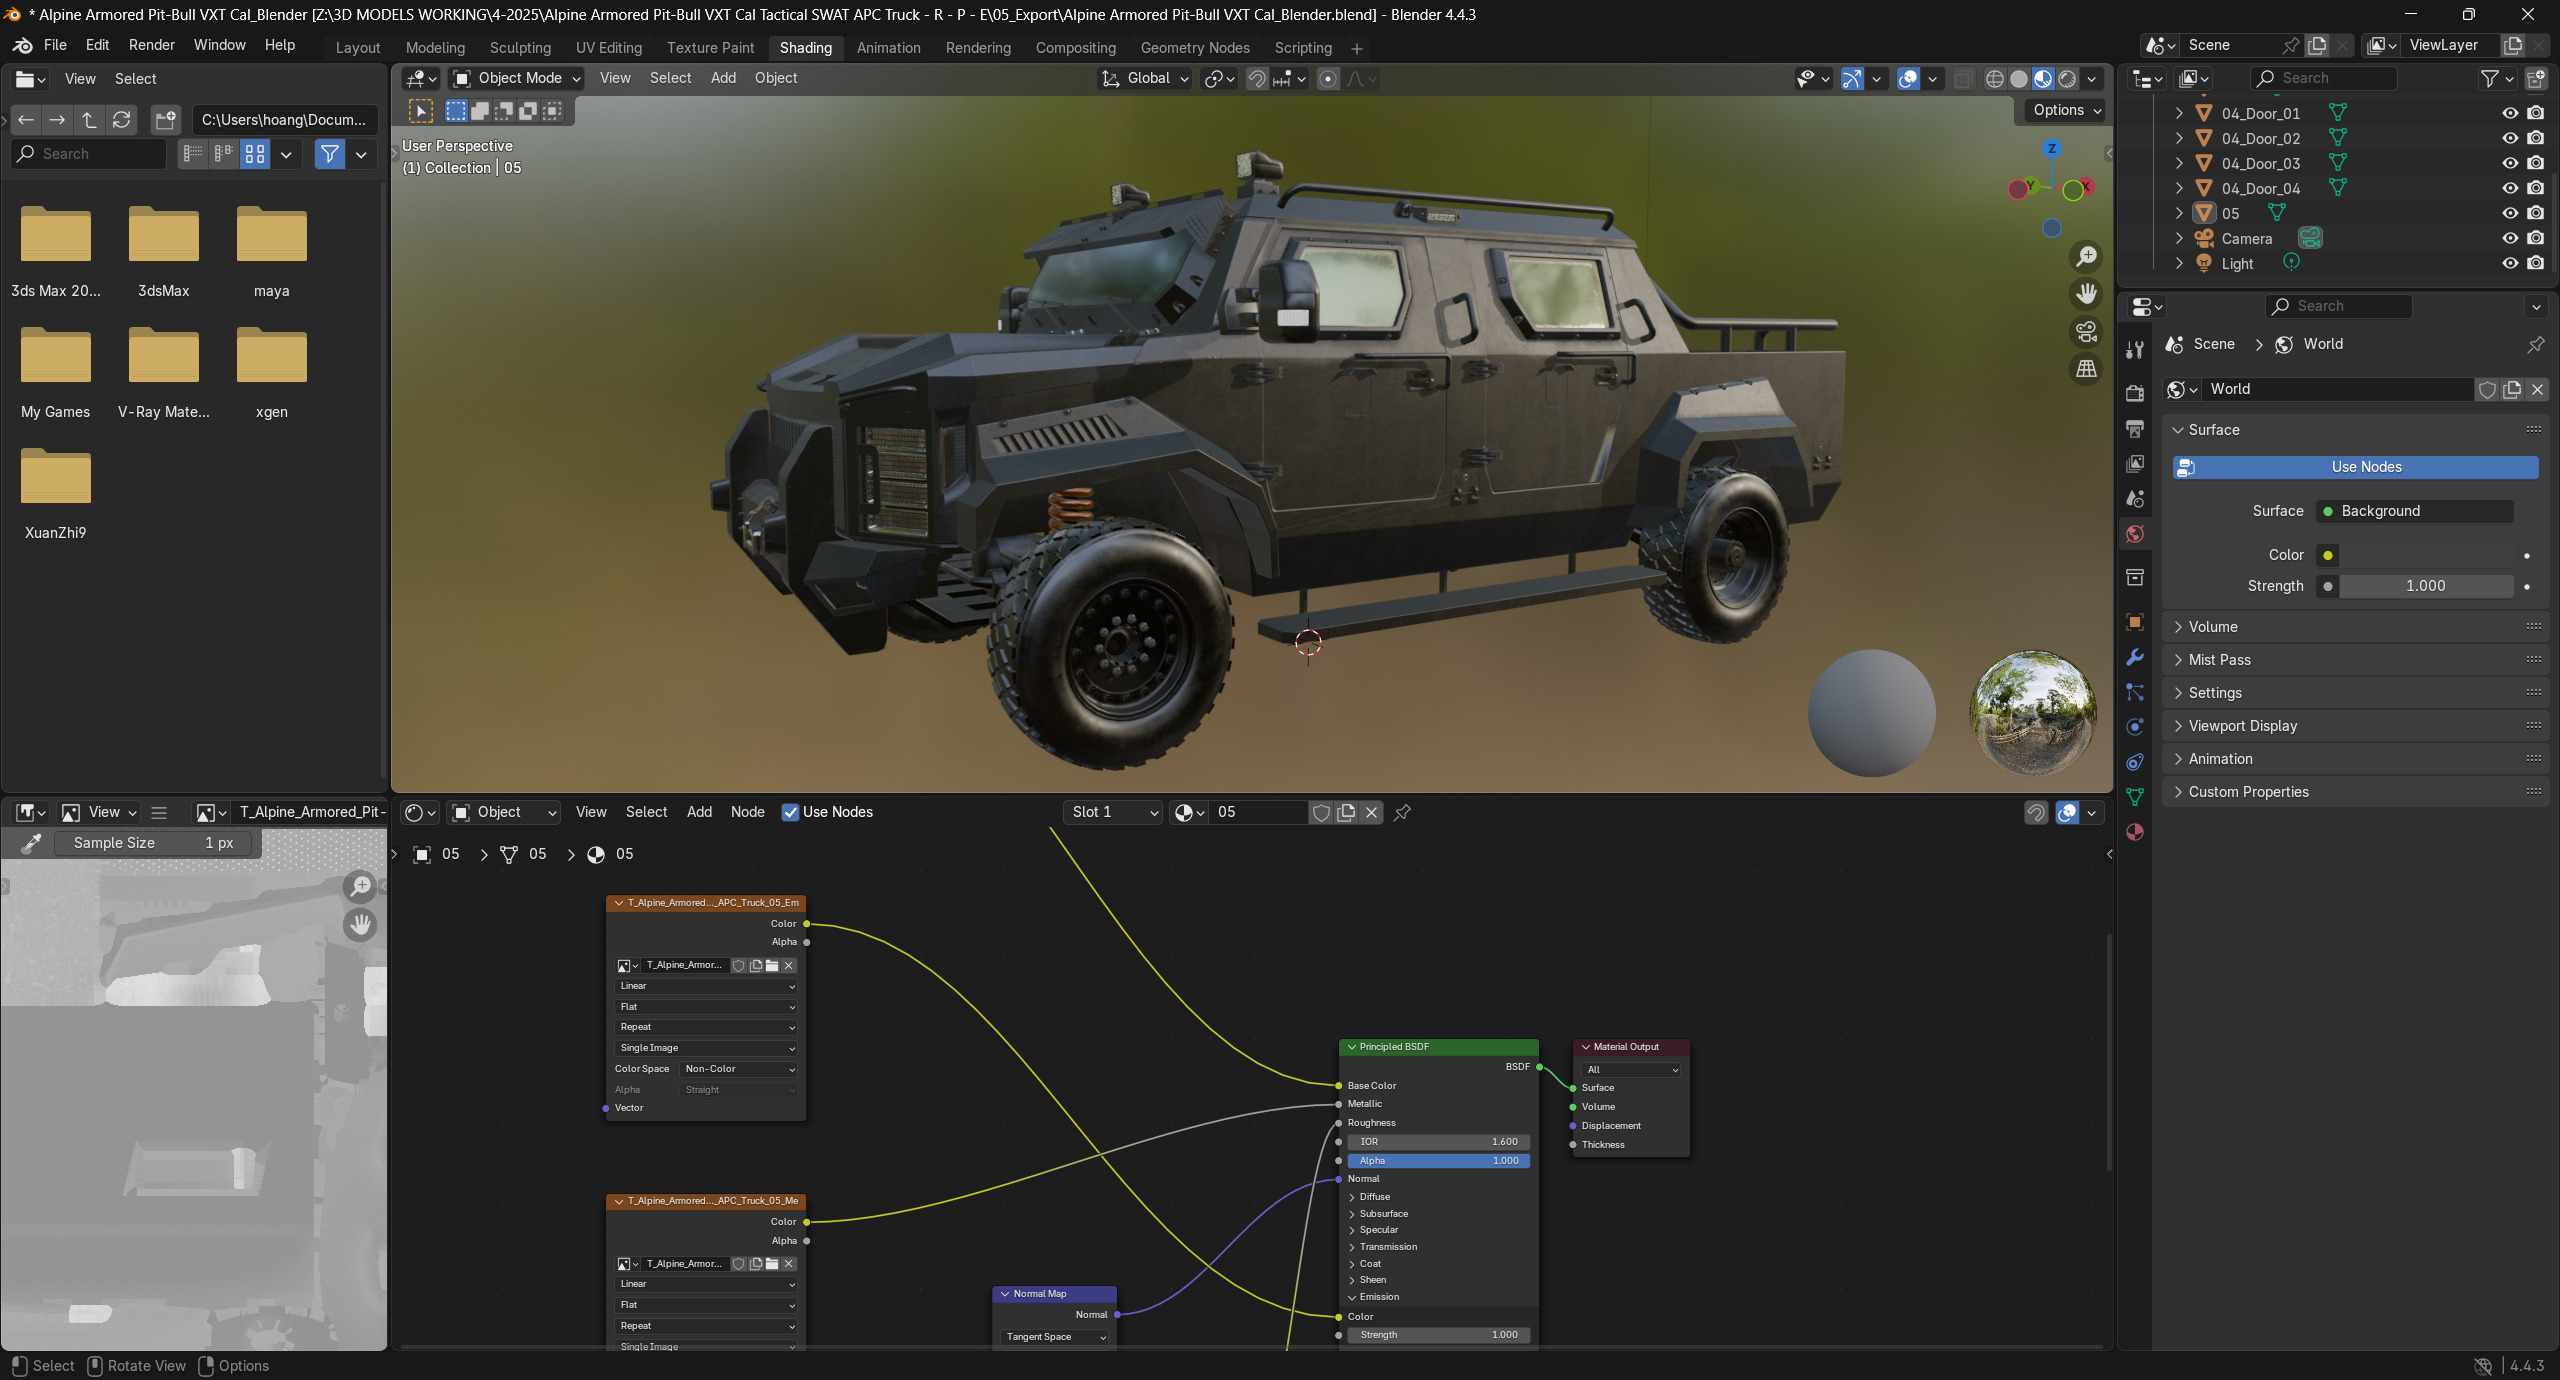The width and height of the screenshot is (2560, 1380).
Task: Open the Output properties tab
Action: coord(2135,428)
